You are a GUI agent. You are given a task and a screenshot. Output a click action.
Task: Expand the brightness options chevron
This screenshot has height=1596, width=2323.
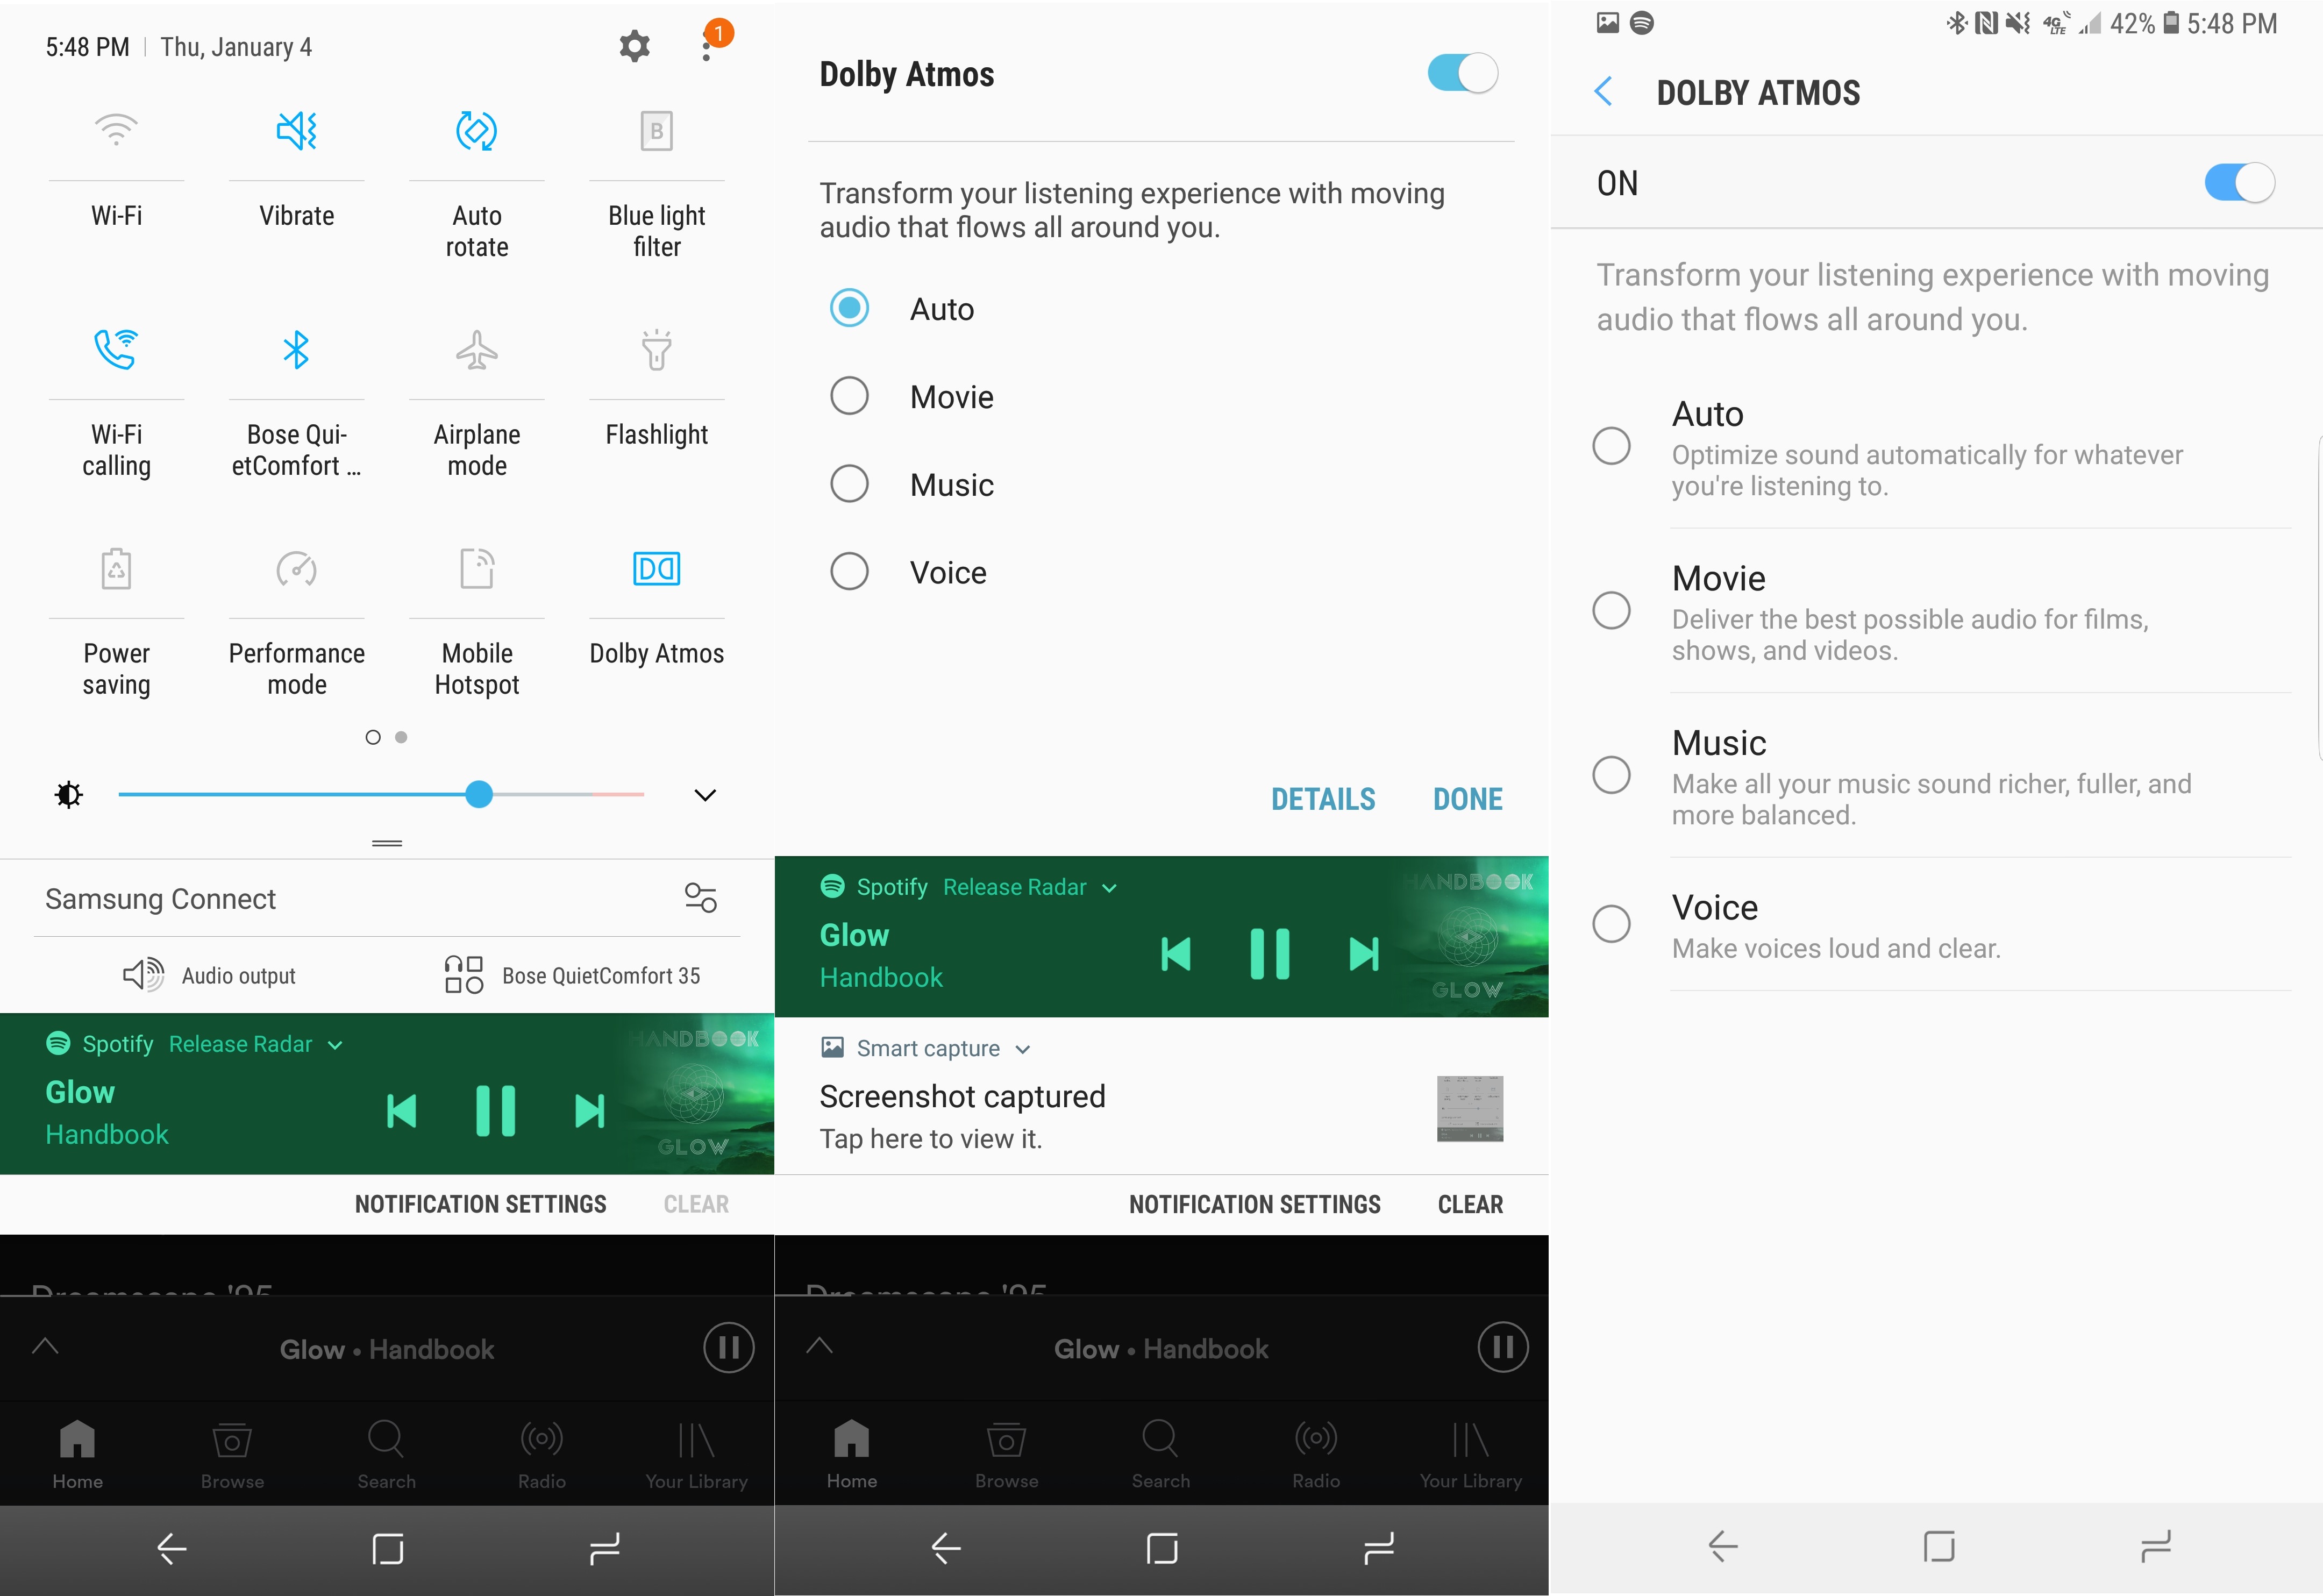[705, 795]
